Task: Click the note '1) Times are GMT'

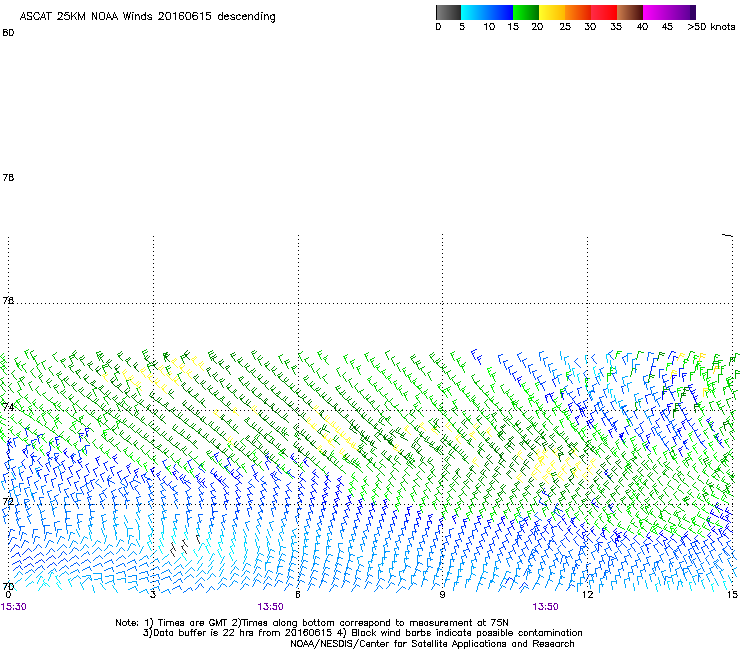Action: 186,623
